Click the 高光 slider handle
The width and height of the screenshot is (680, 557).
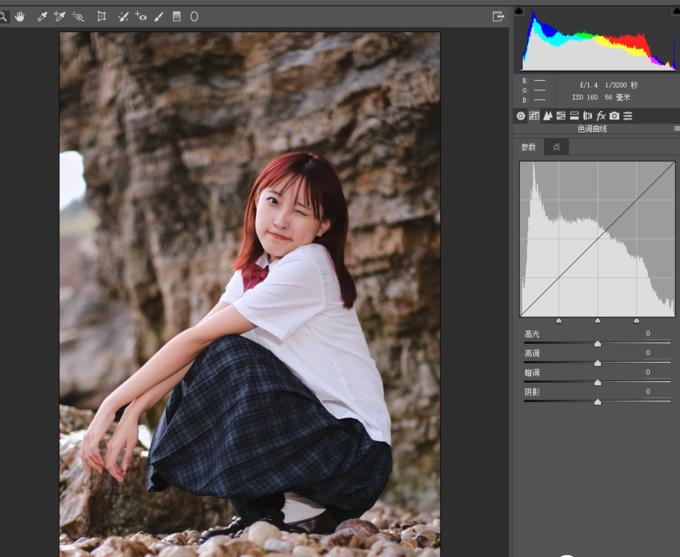598,343
